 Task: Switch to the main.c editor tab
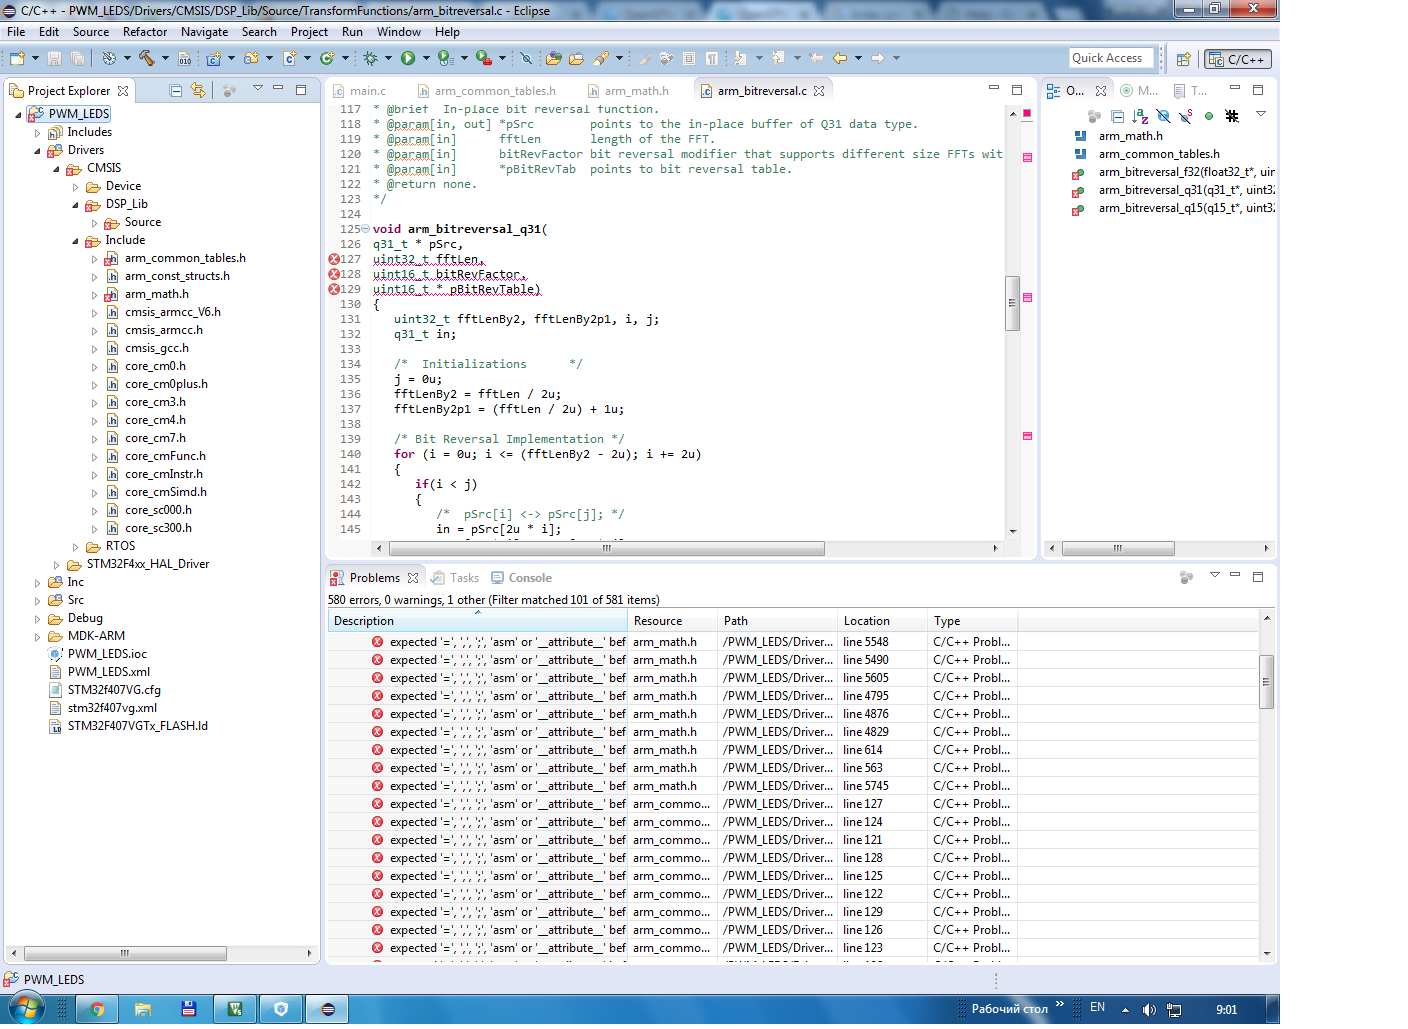tap(367, 91)
